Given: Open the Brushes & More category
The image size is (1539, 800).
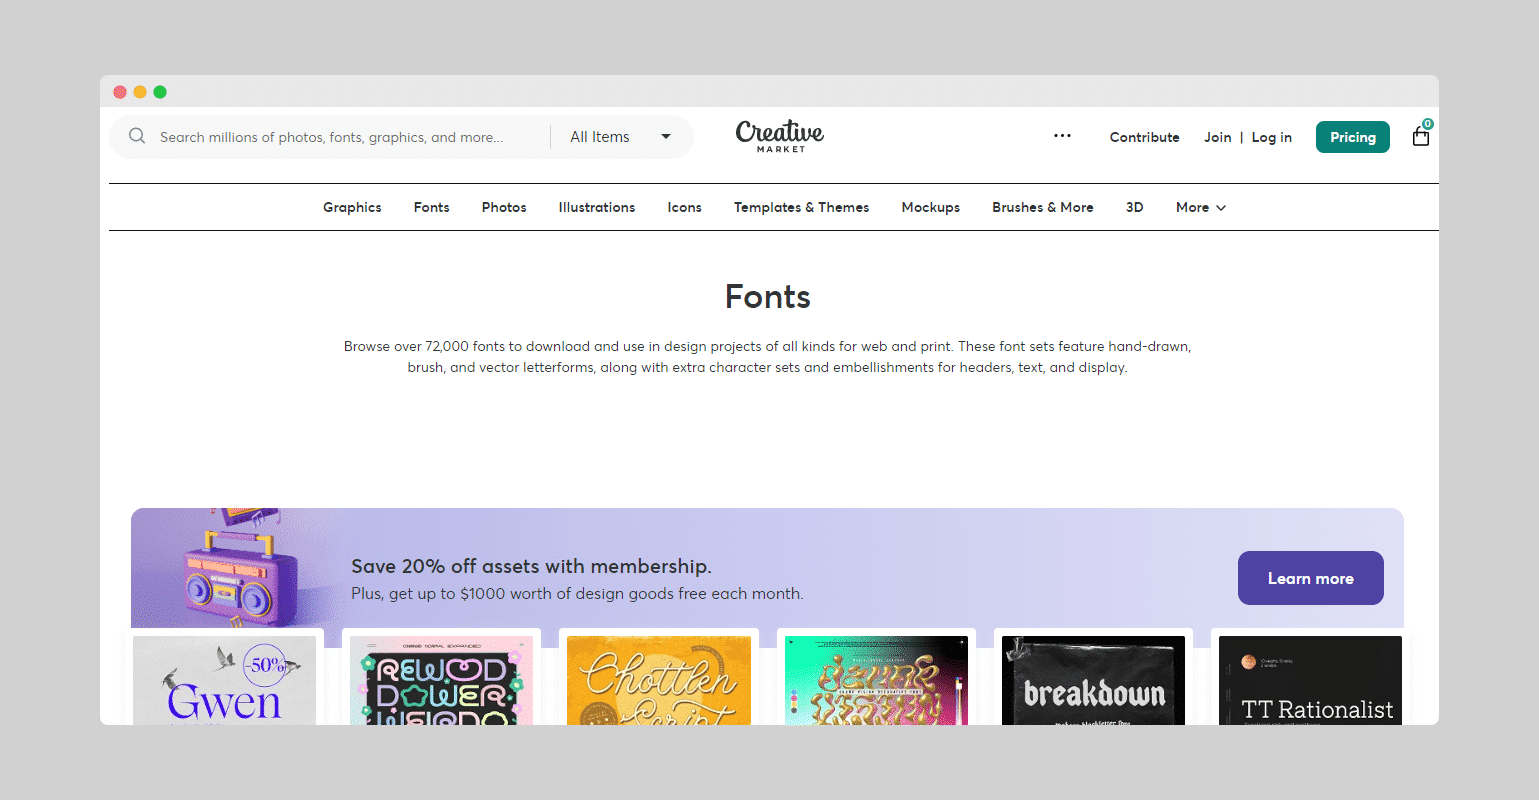Looking at the screenshot, I should click(1043, 207).
